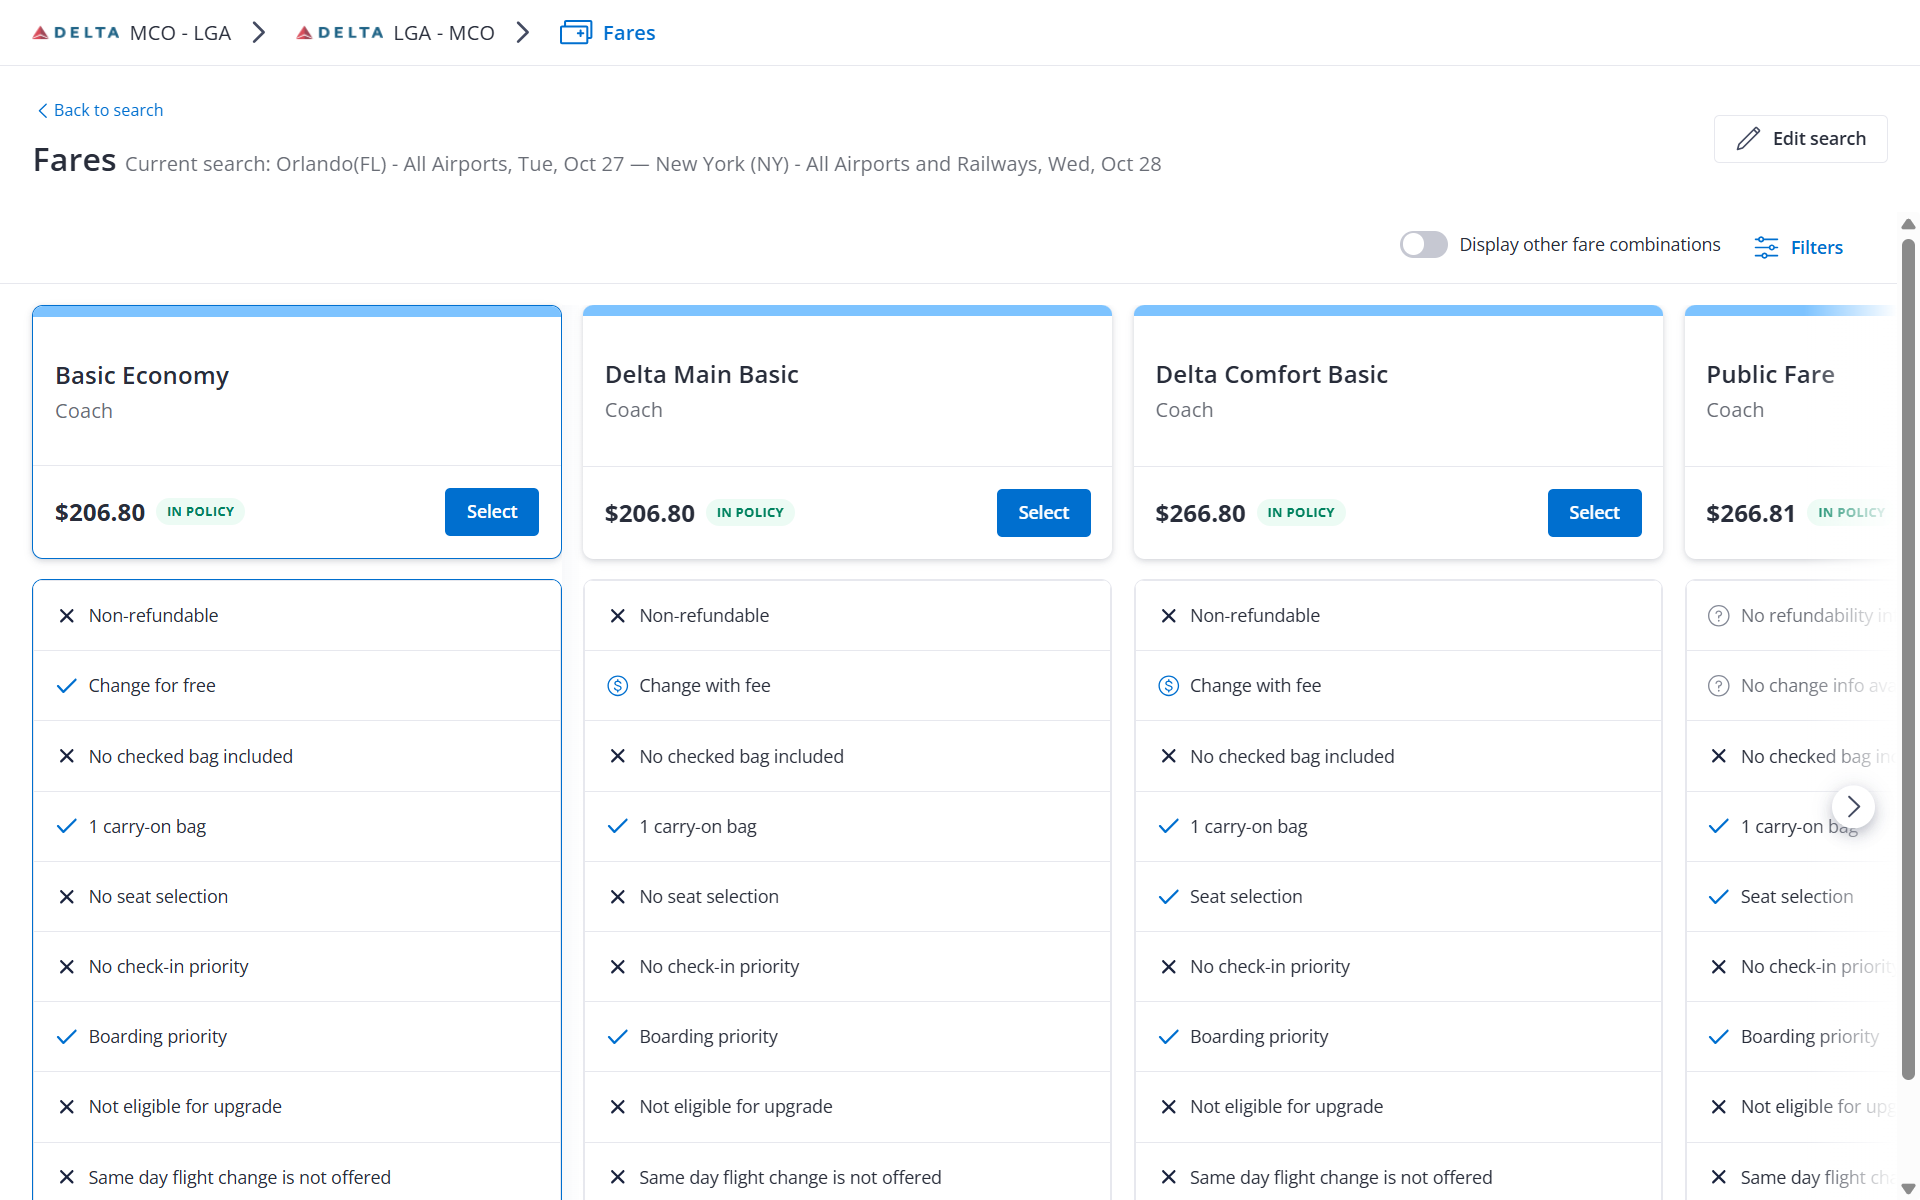Open the Fares breadcrumb step
This screenshot has height=1200, width=1920.
click(628, 33)
